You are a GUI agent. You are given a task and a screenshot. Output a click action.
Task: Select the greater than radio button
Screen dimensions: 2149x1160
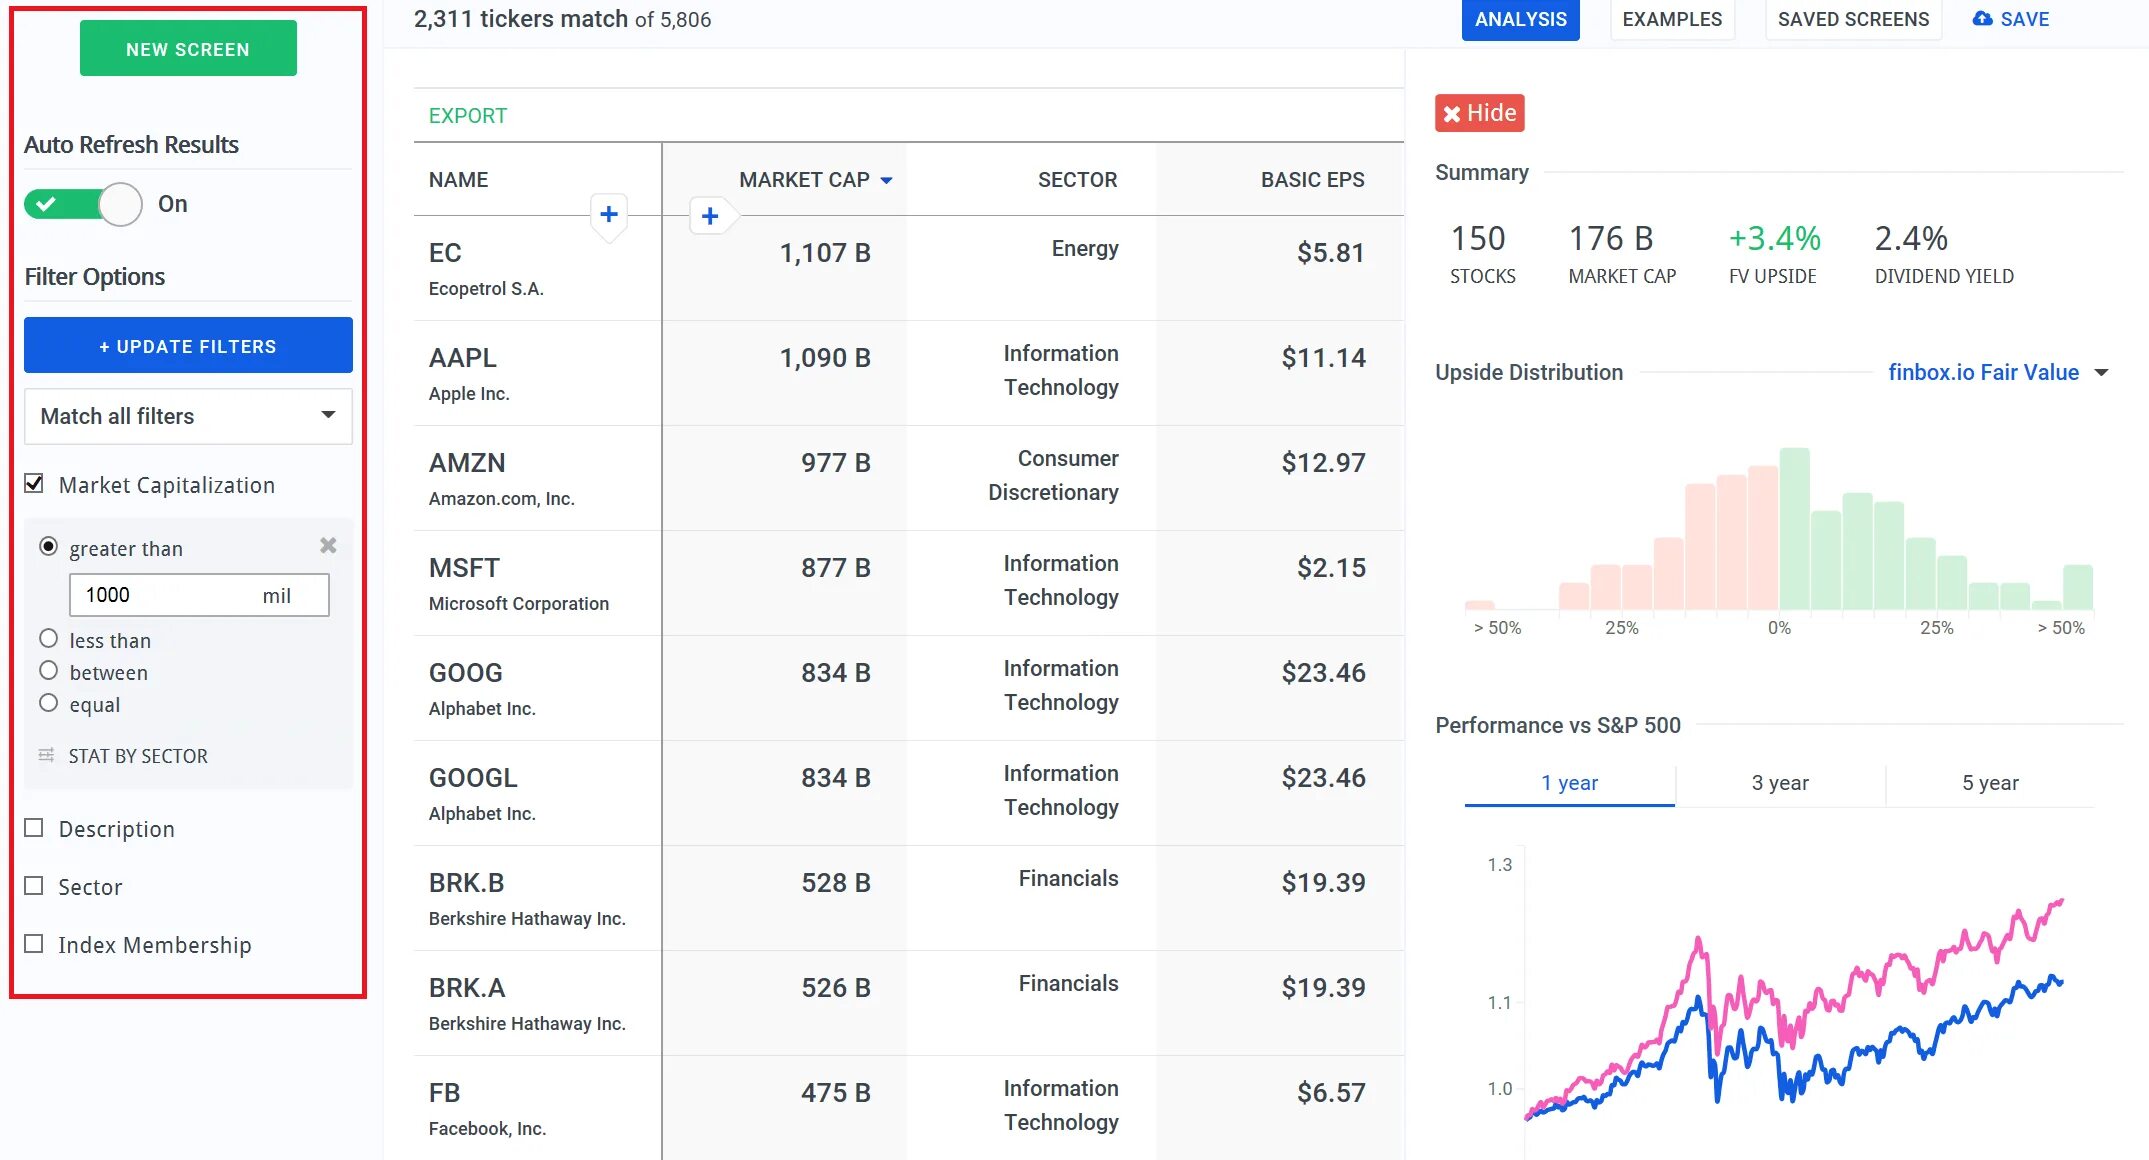48,546
